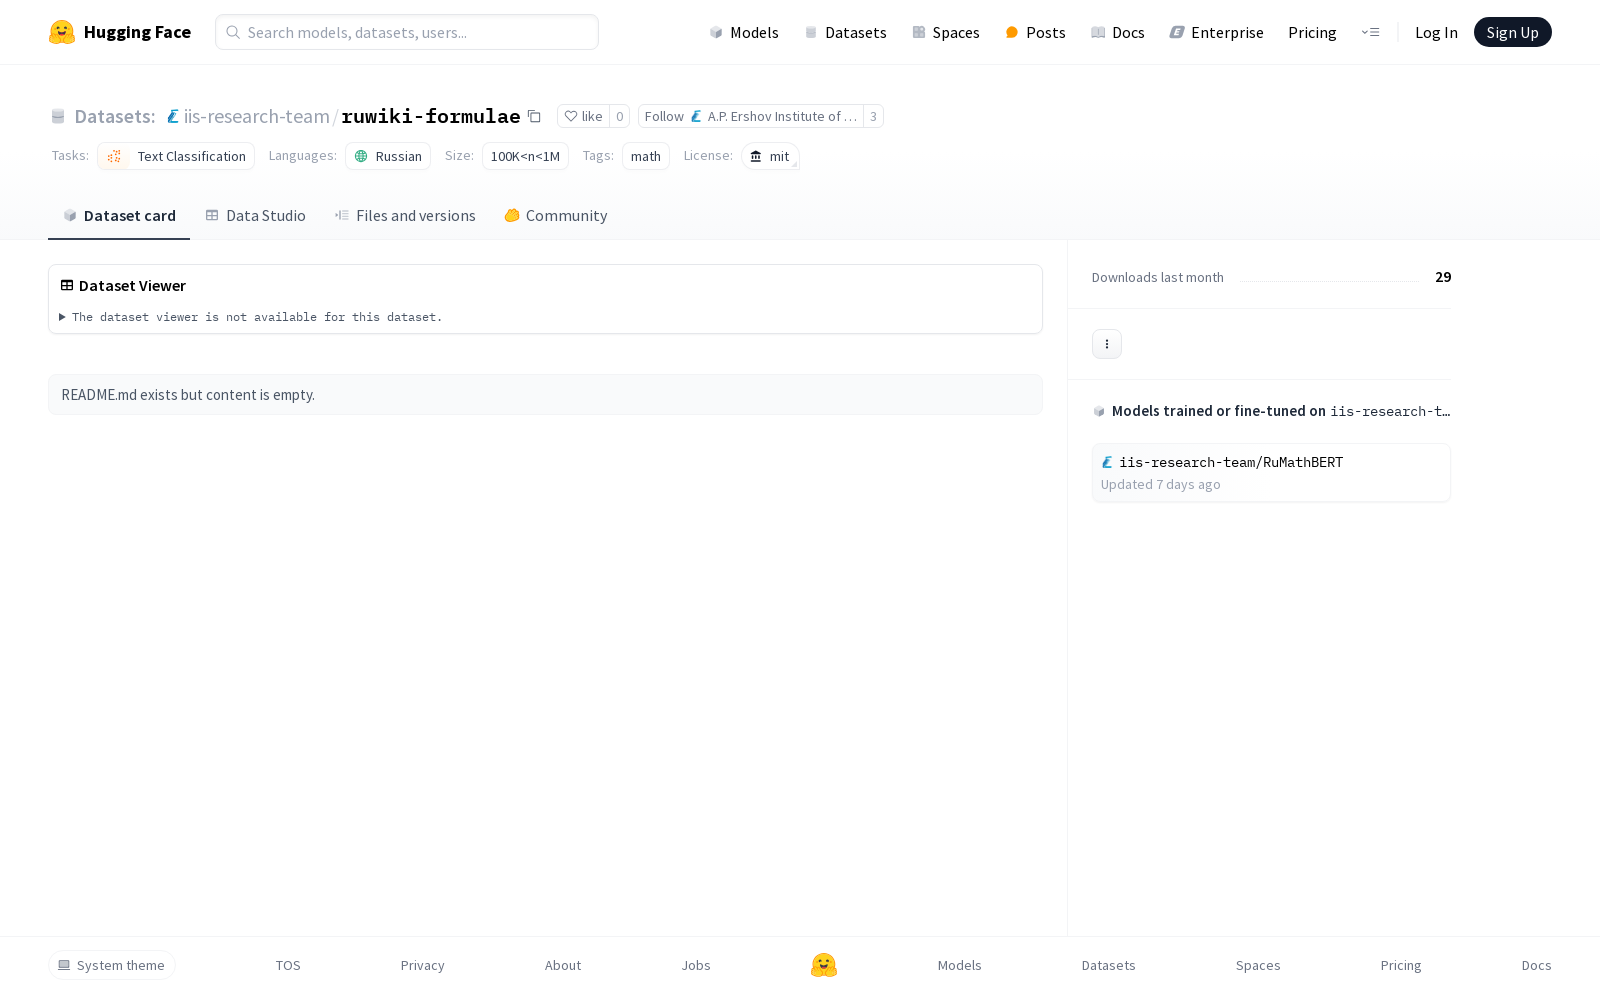
Task: Open the Files and versions tab
Action: (405, 216)
